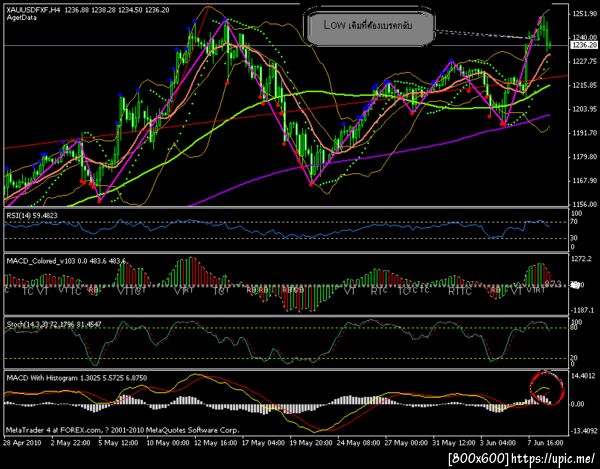Click price axis label 1215.85
Image resolution: width=600 pixels, height=469 pixels.
[585, 85]
